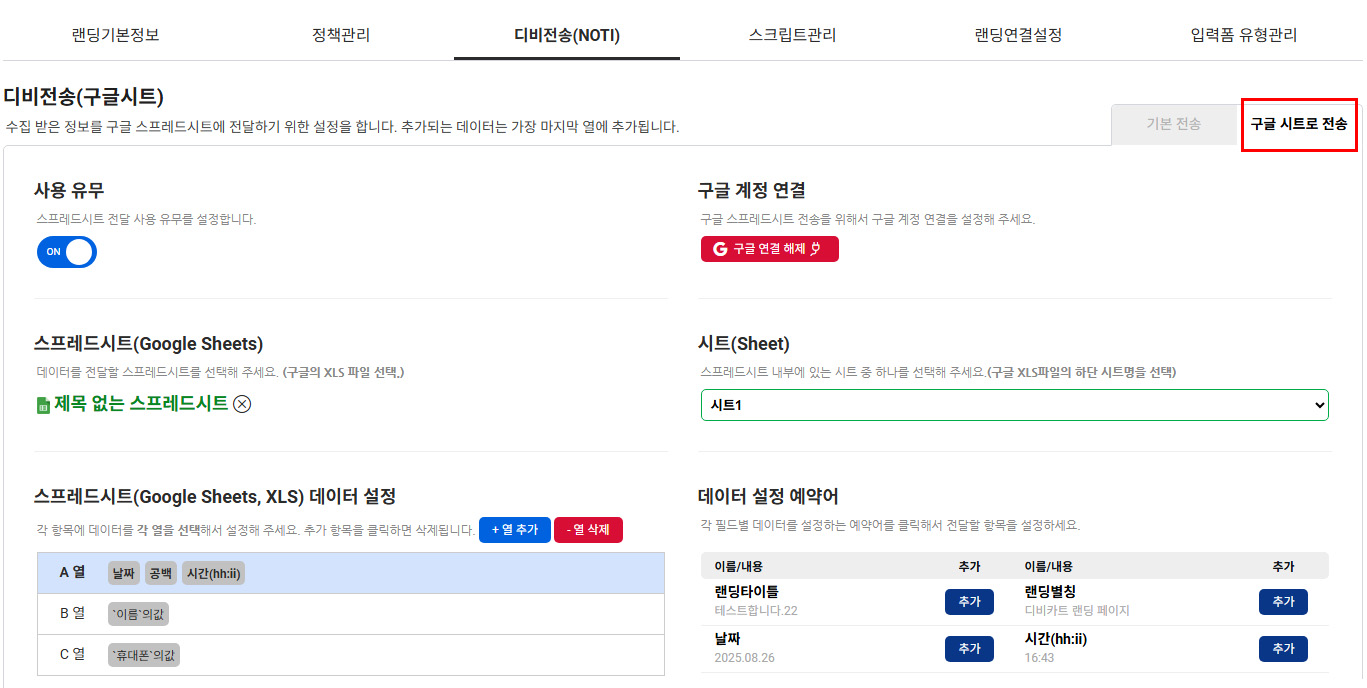
Task: Select the B 열 row
Action: 72,614
